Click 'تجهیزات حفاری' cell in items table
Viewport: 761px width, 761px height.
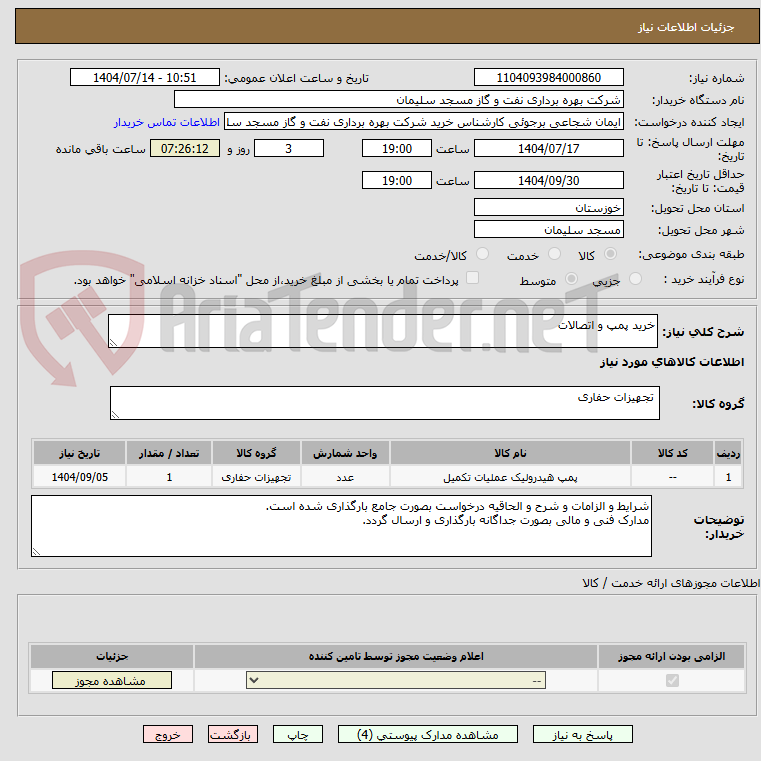[x=256, y=478]
